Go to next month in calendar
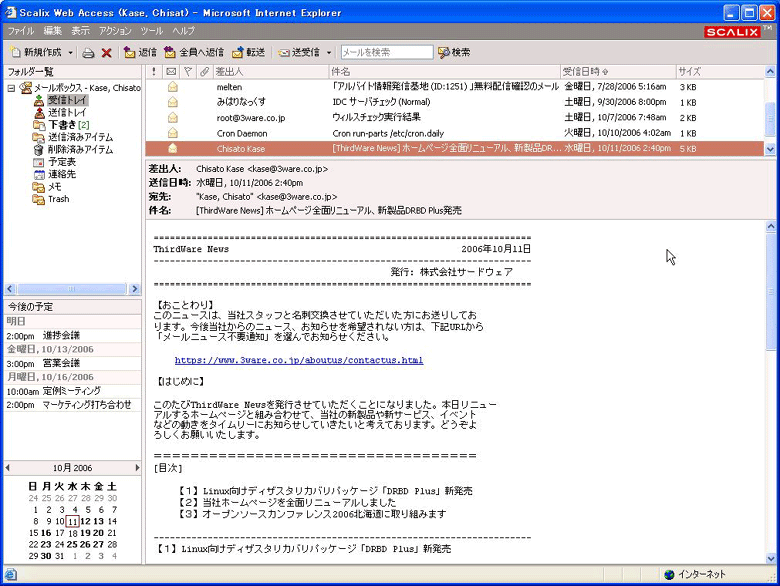Image resolution: width=780 pixels, height=586 pixels. click(137, 468)
